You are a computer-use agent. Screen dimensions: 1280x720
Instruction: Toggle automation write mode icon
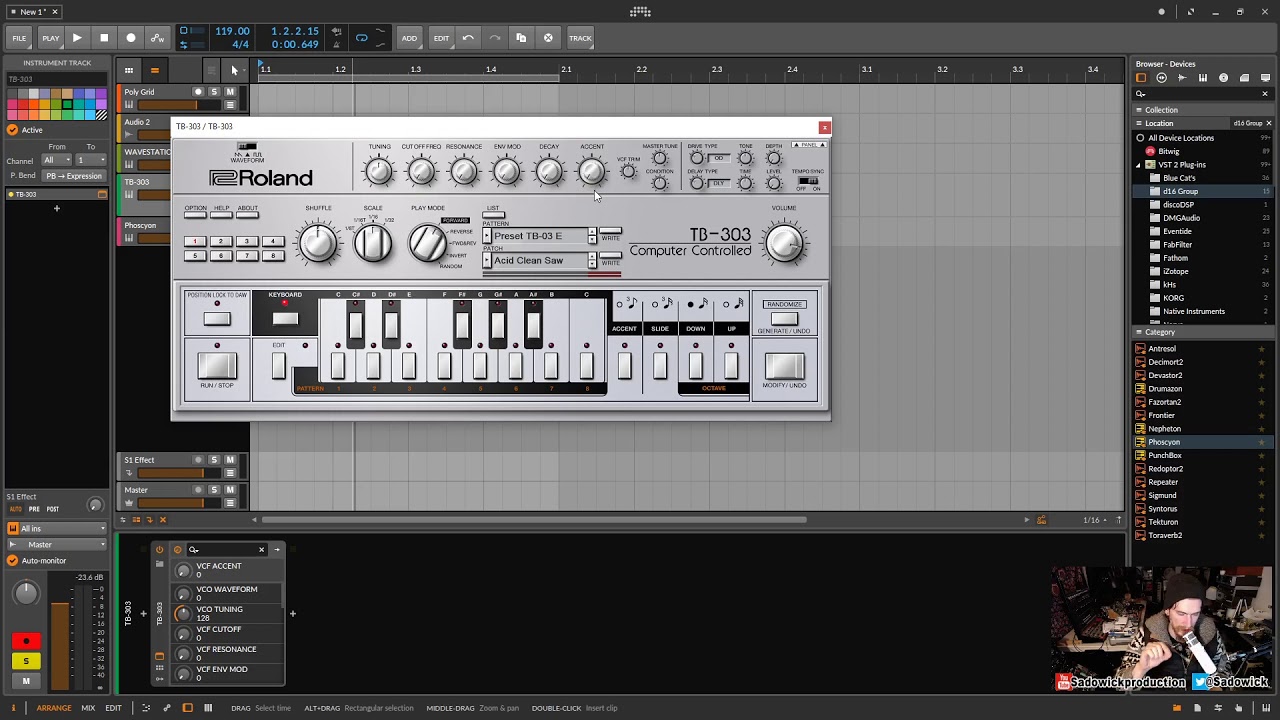(x=157, y=38)
